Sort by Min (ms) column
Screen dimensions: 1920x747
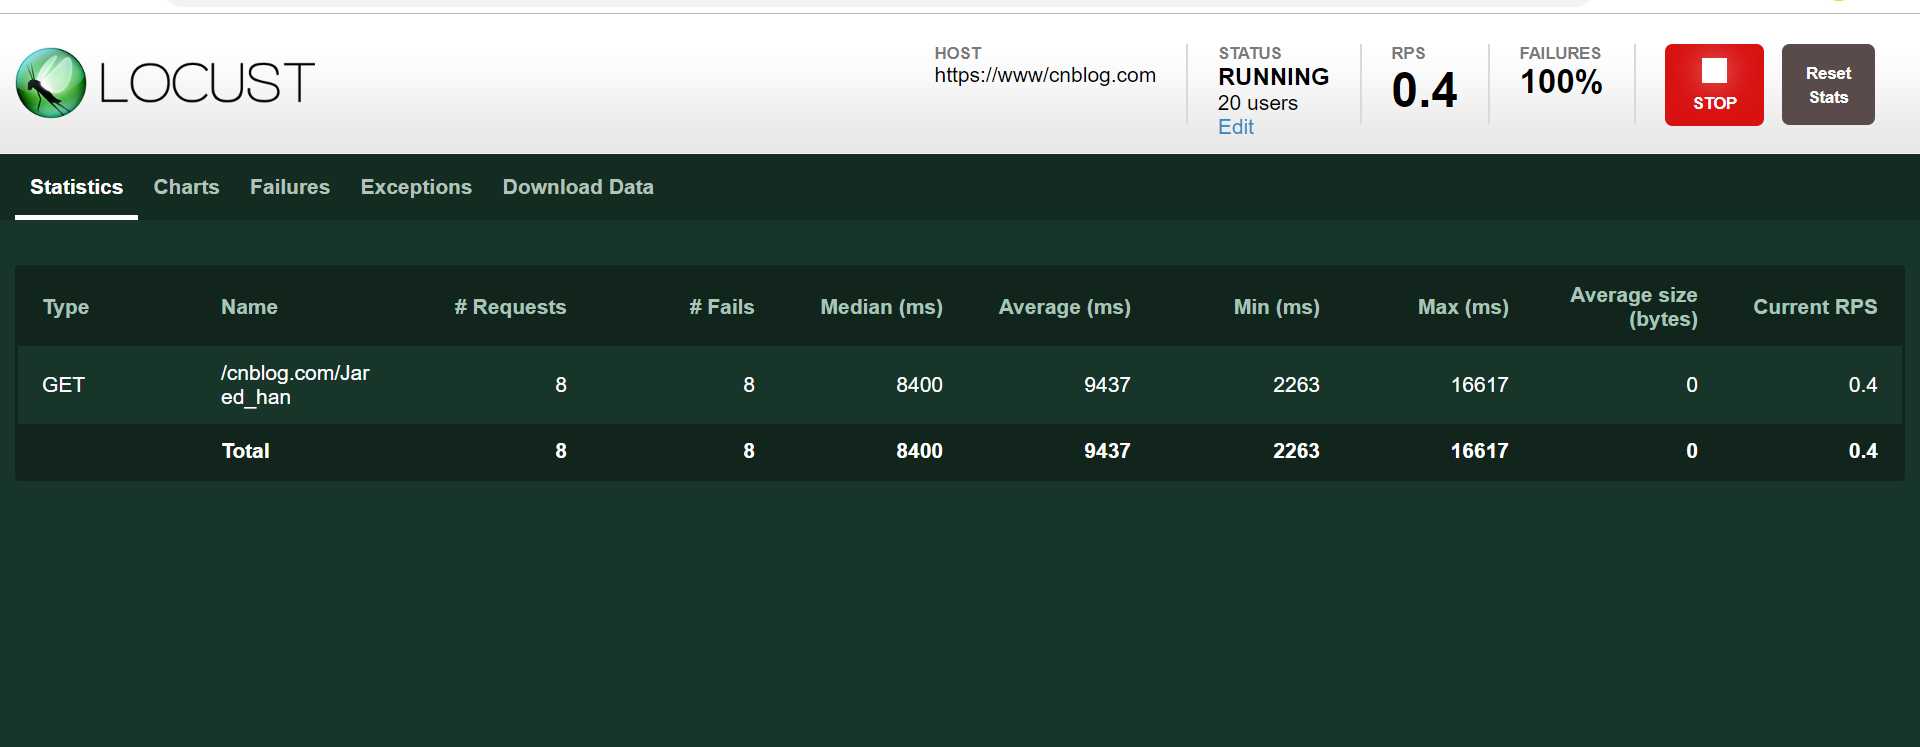[1276, 307]
